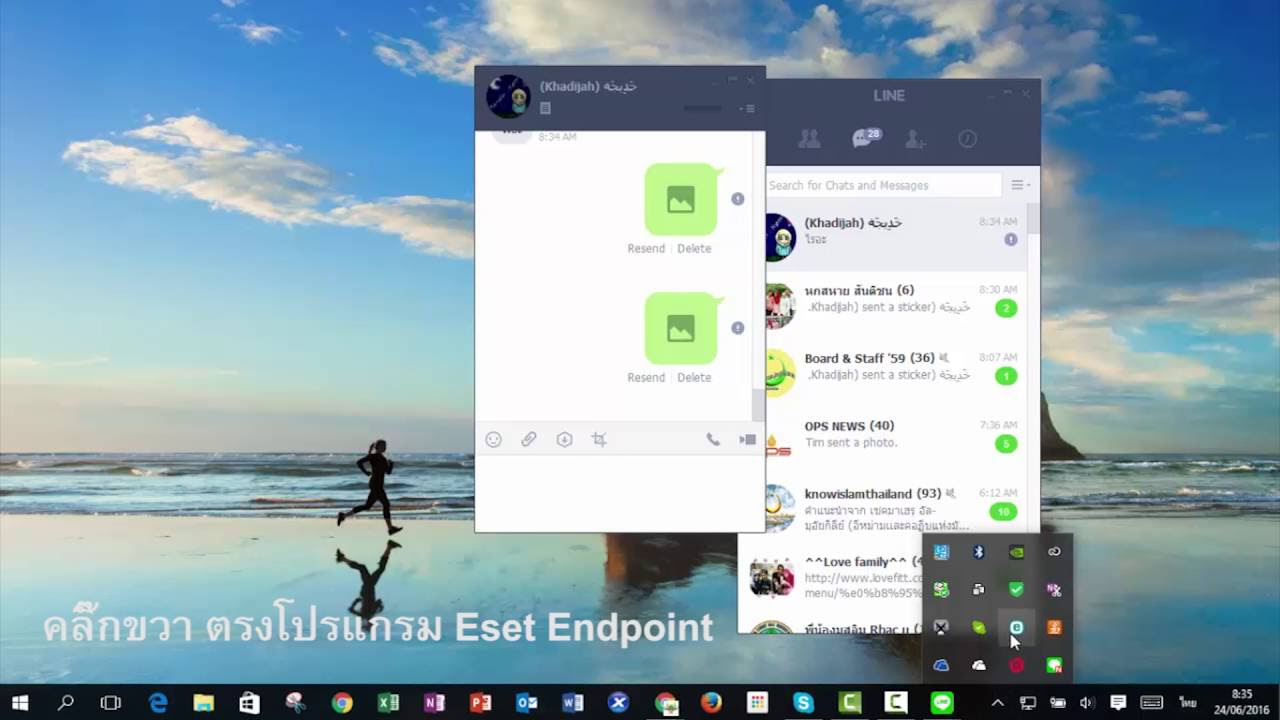Start a video call in Khadijah chat

tap(747, 439)
